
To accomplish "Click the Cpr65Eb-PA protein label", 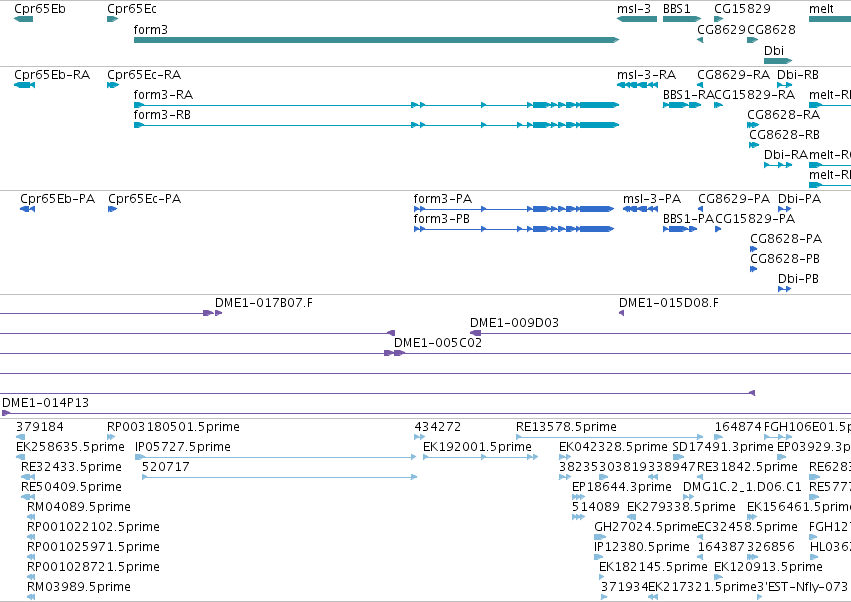I will (x=58, y=199).
